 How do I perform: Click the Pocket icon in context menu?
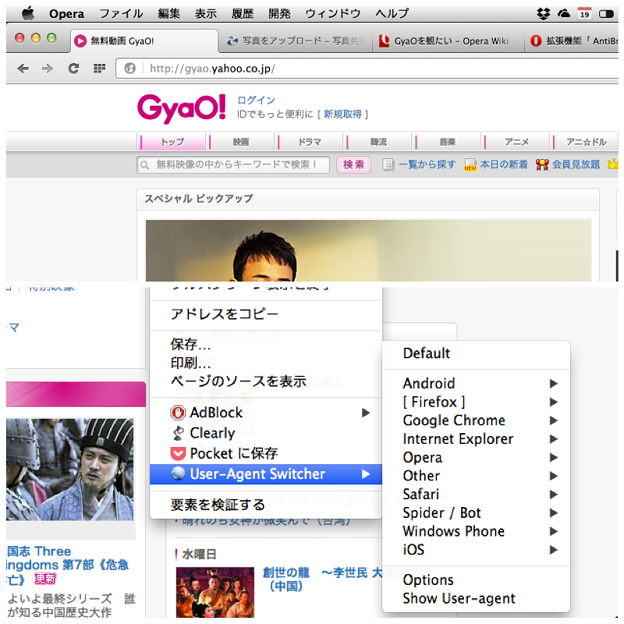(178, 453)
